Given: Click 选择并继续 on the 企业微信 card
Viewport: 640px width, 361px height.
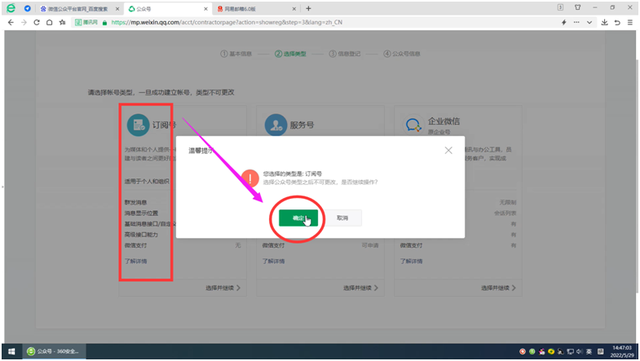Looking at the screenshot, I should [498, 288].
